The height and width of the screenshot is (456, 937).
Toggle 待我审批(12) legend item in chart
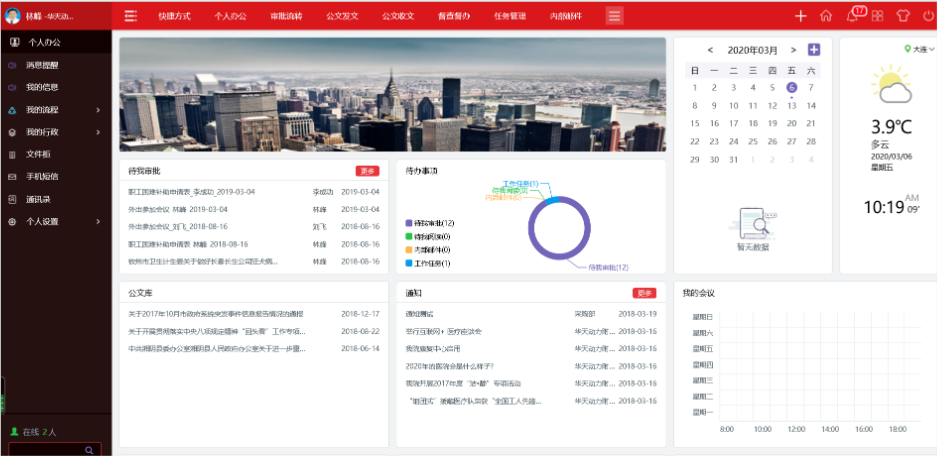point(431,223)
